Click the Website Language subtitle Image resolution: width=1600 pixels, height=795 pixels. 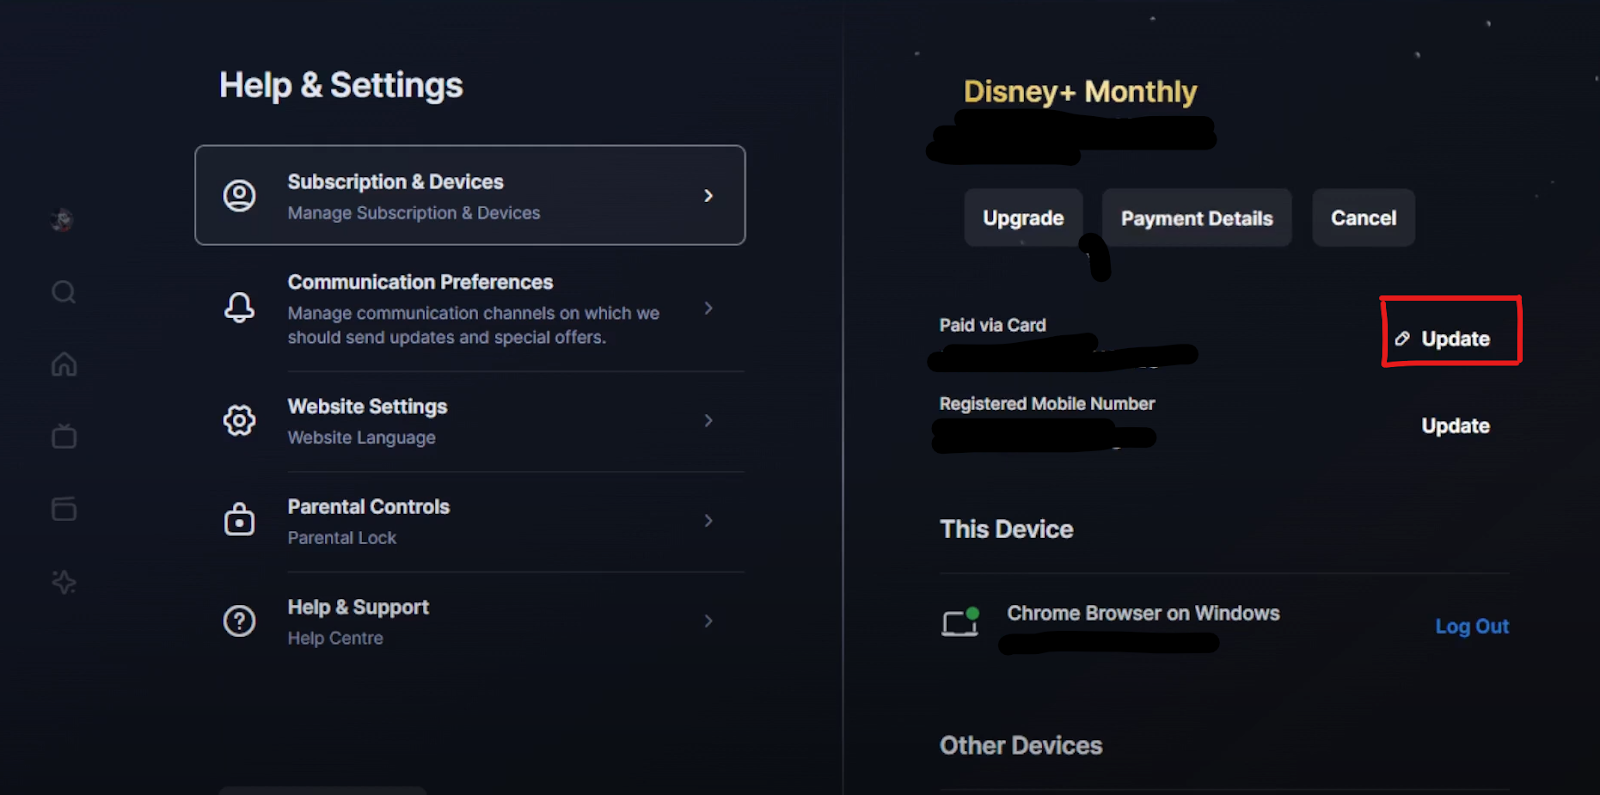(x=361, y=438)
